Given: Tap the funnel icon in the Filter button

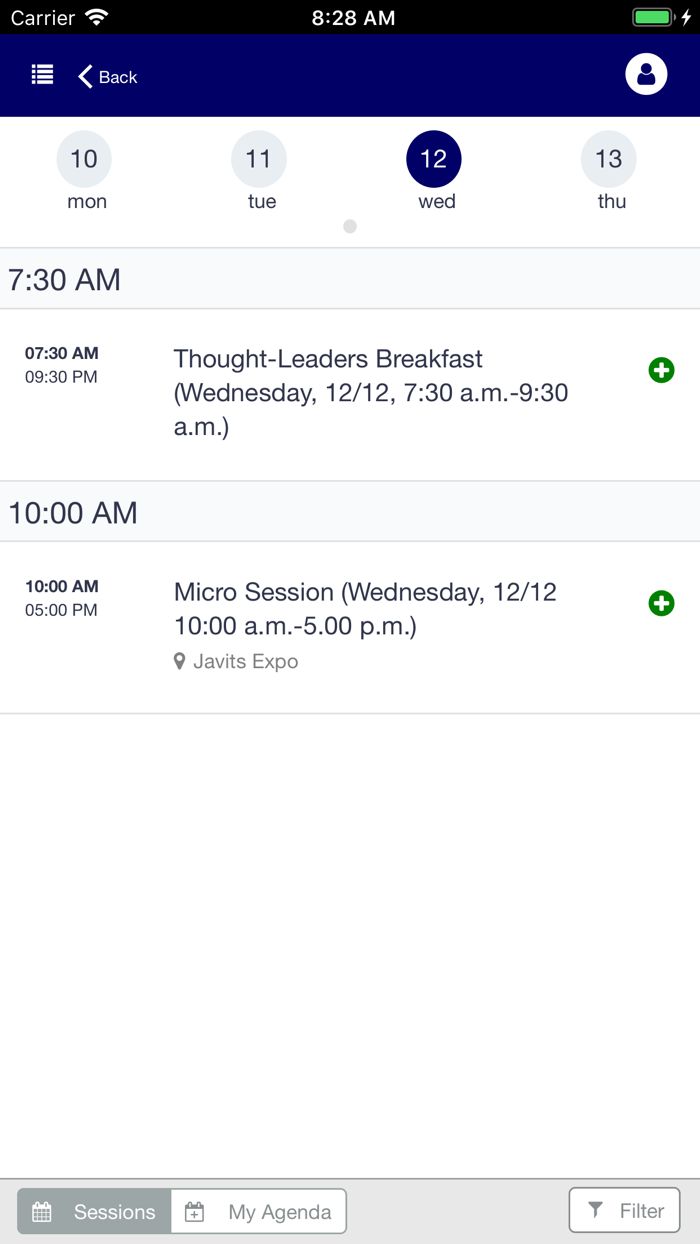Looking at the screenshot, I should 596,1210.
